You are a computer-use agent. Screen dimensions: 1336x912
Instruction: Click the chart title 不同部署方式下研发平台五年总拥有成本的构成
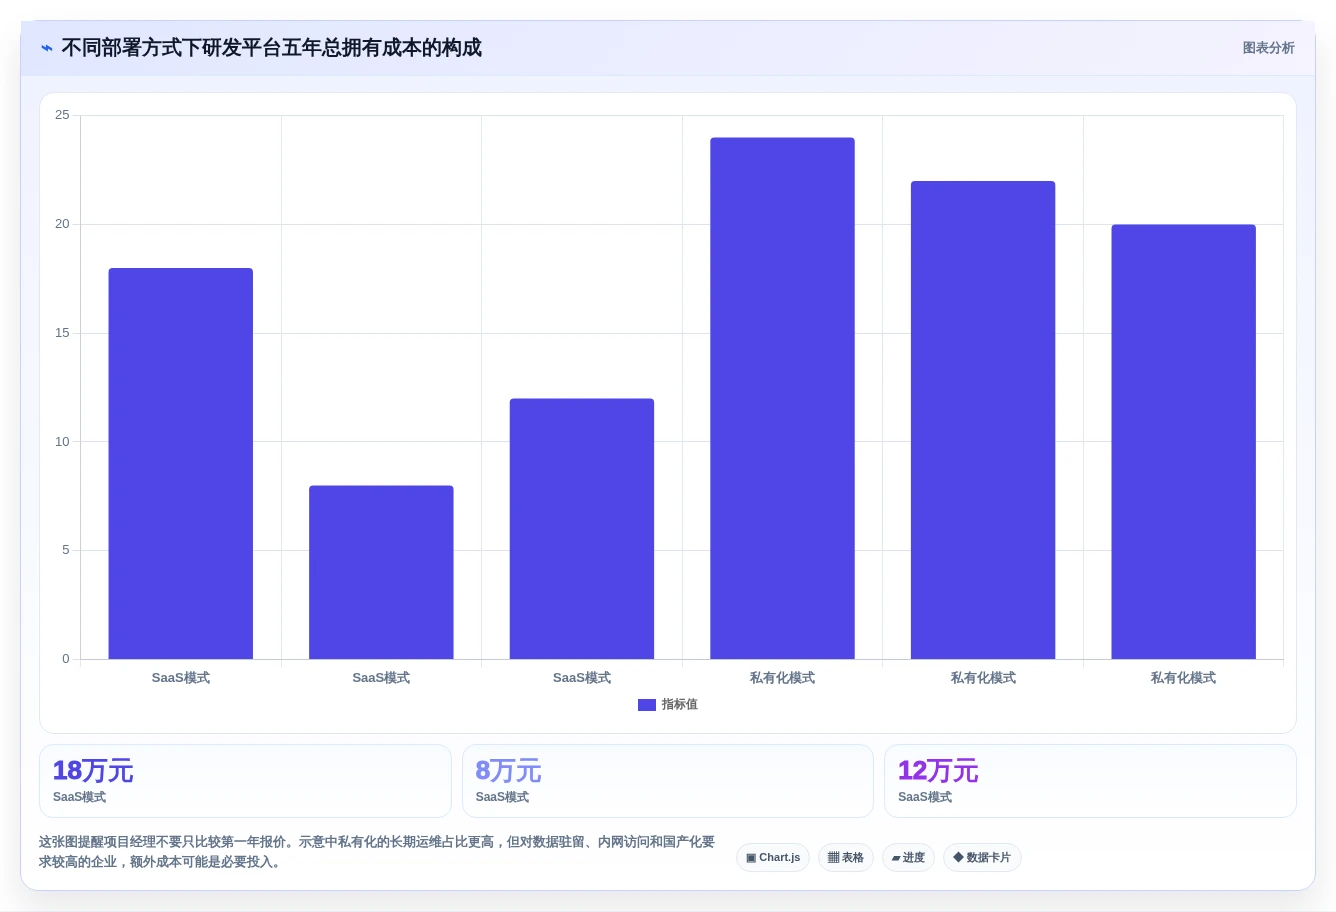pos(271,48)
